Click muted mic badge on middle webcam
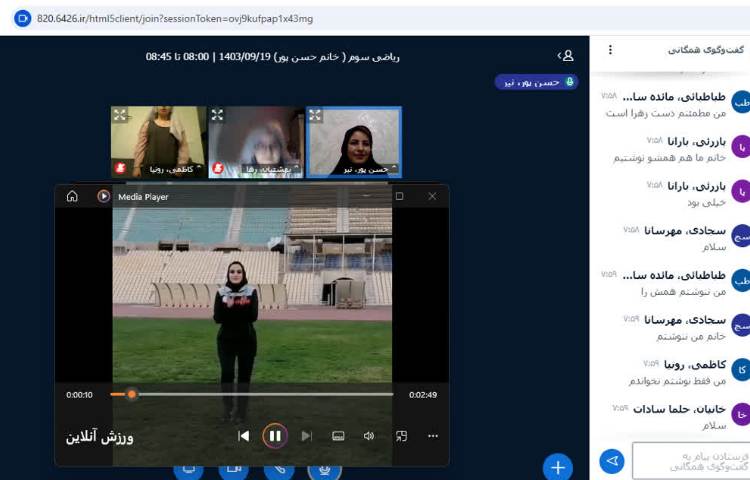Image resolution: width=750 pixels, height=480 pixels. 218,168
